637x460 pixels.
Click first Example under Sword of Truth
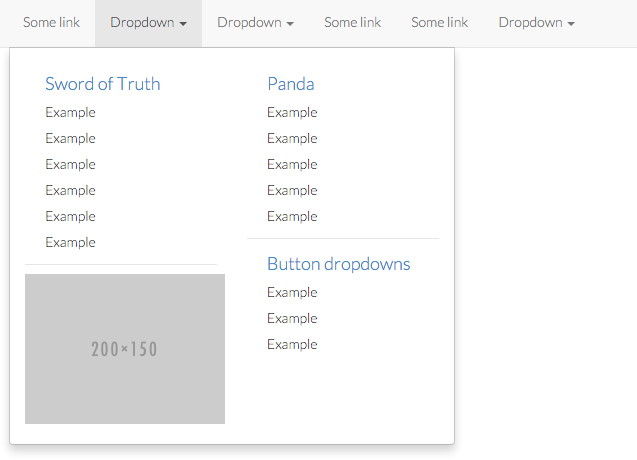70,112
